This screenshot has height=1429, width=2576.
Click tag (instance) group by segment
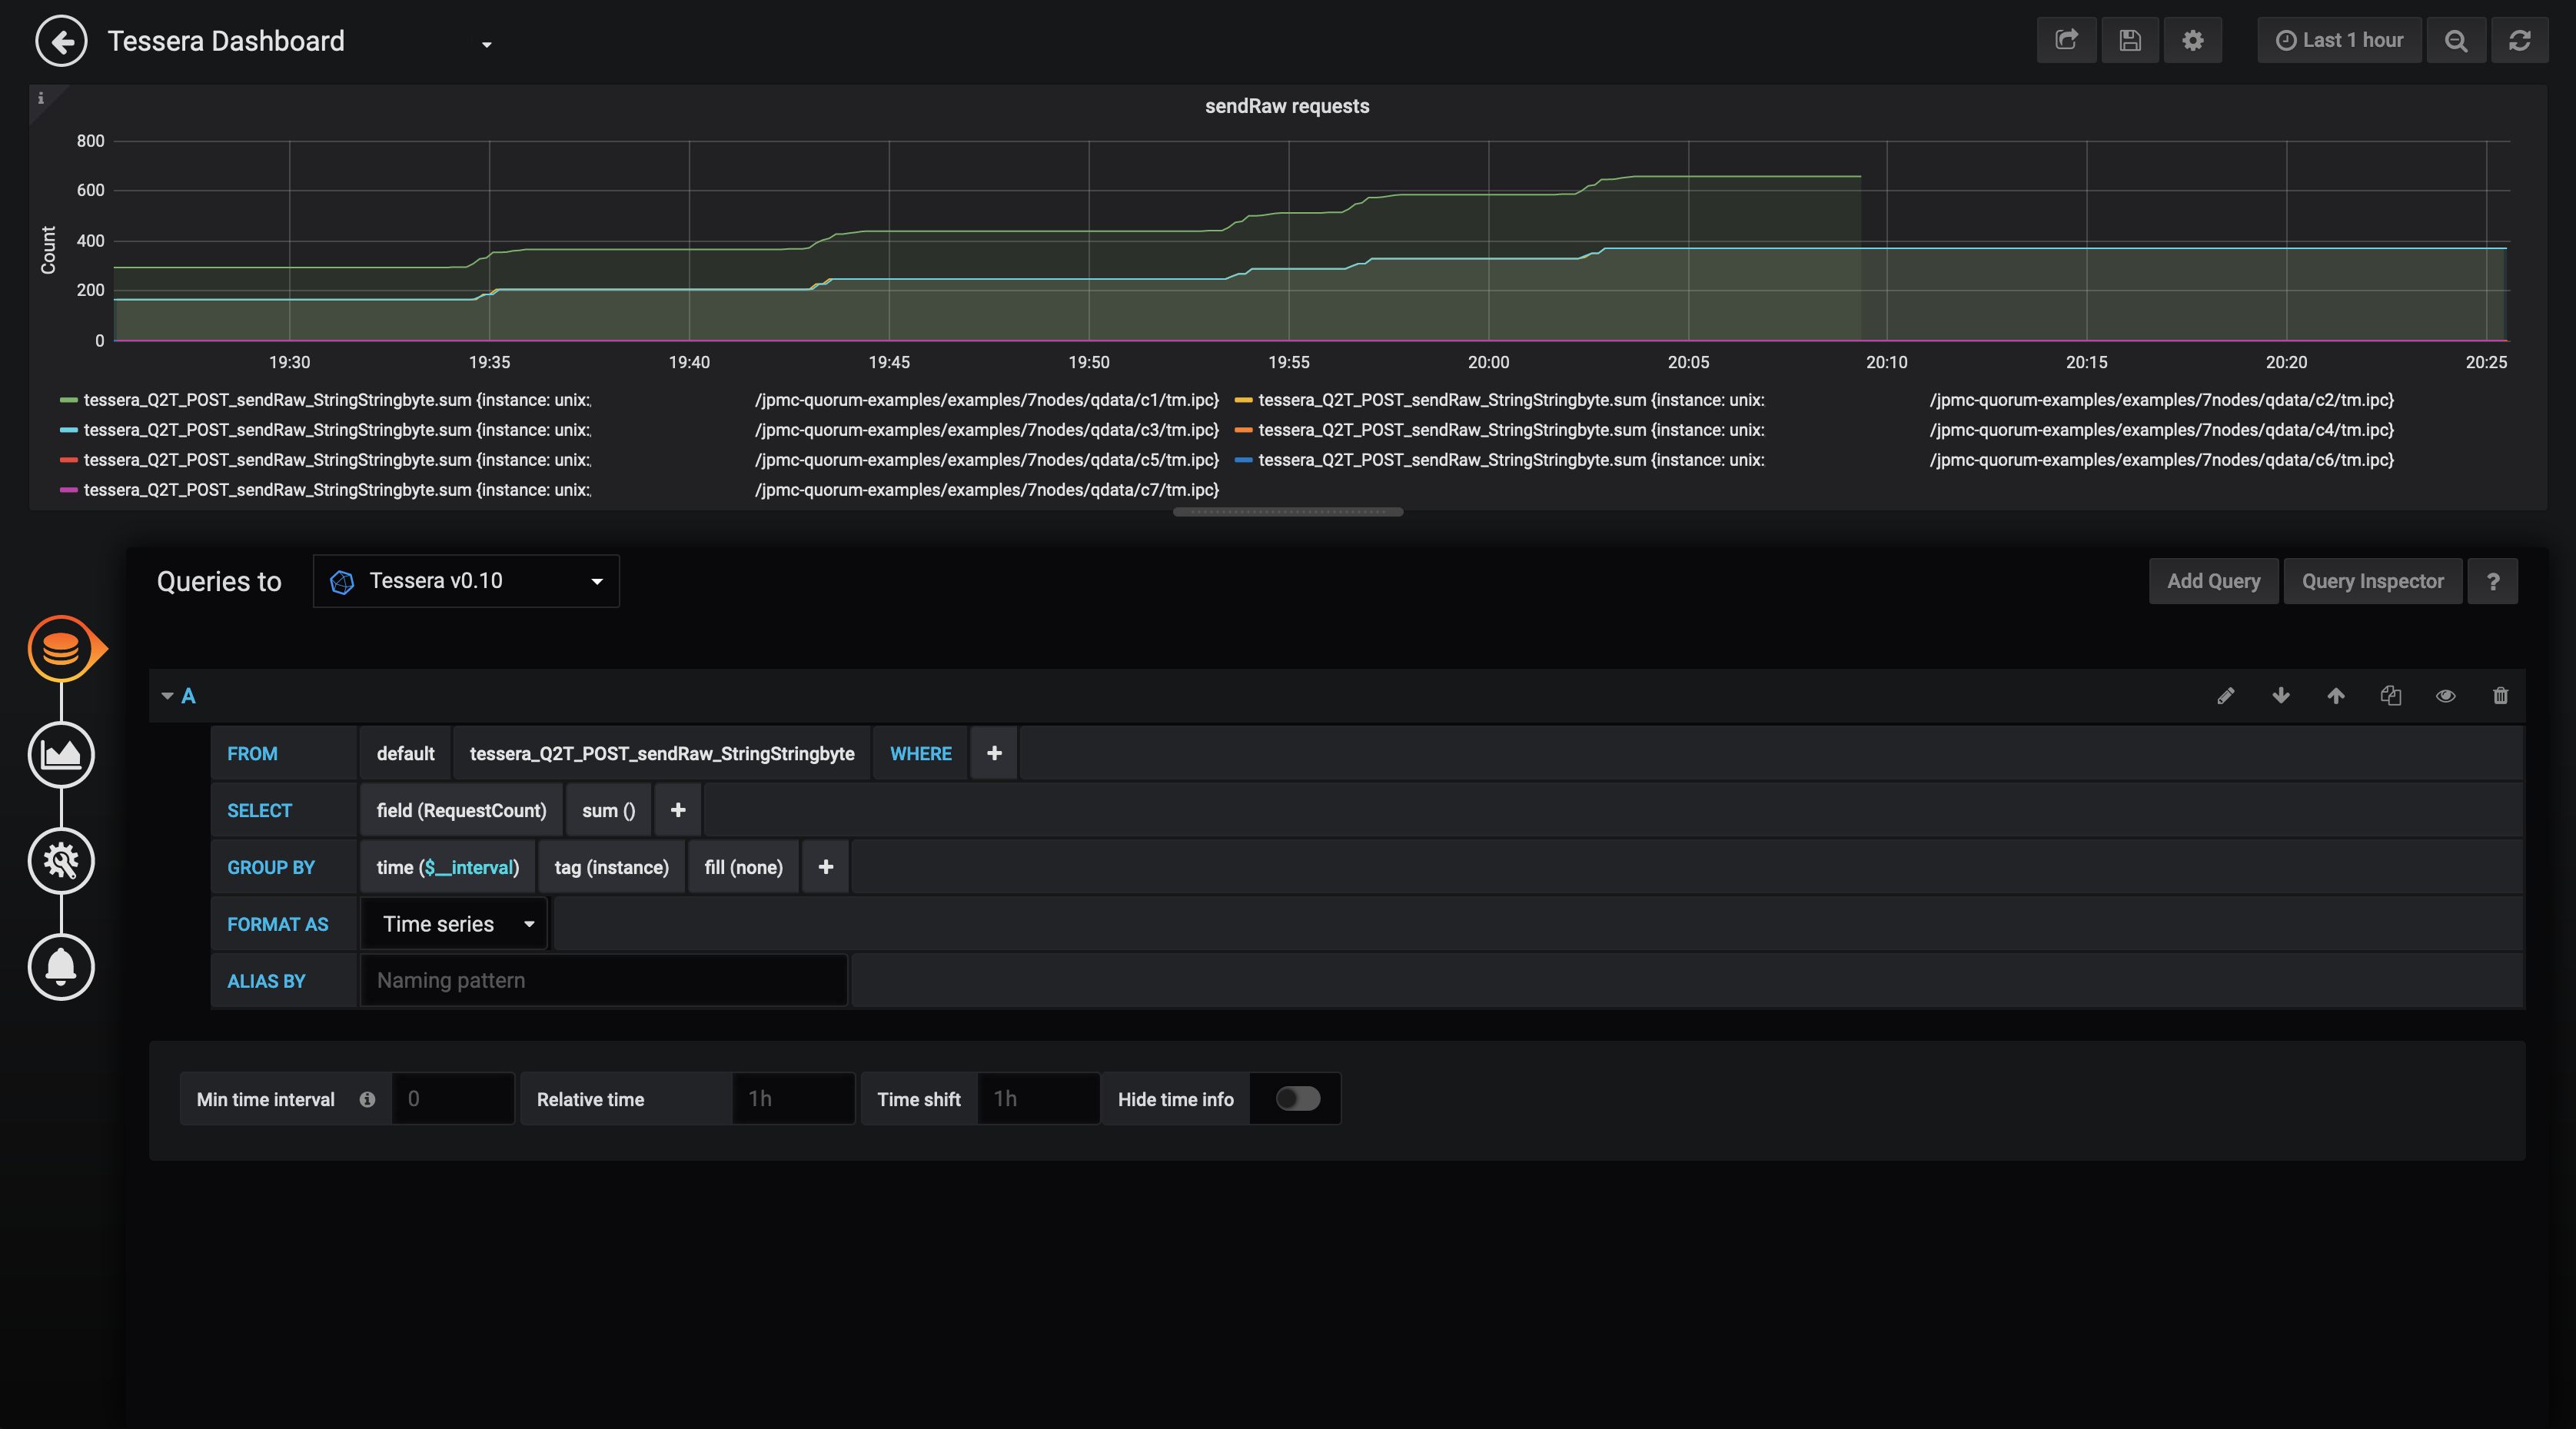tap(611, 868)
